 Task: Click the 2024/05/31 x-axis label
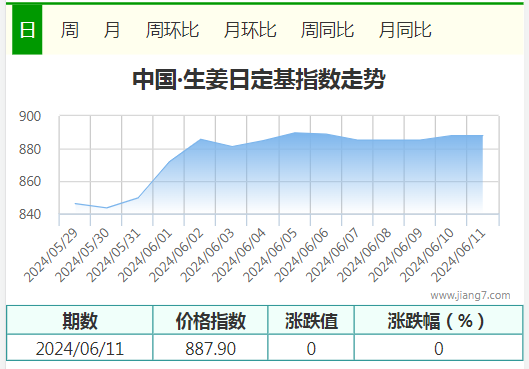tap(114, 255)
